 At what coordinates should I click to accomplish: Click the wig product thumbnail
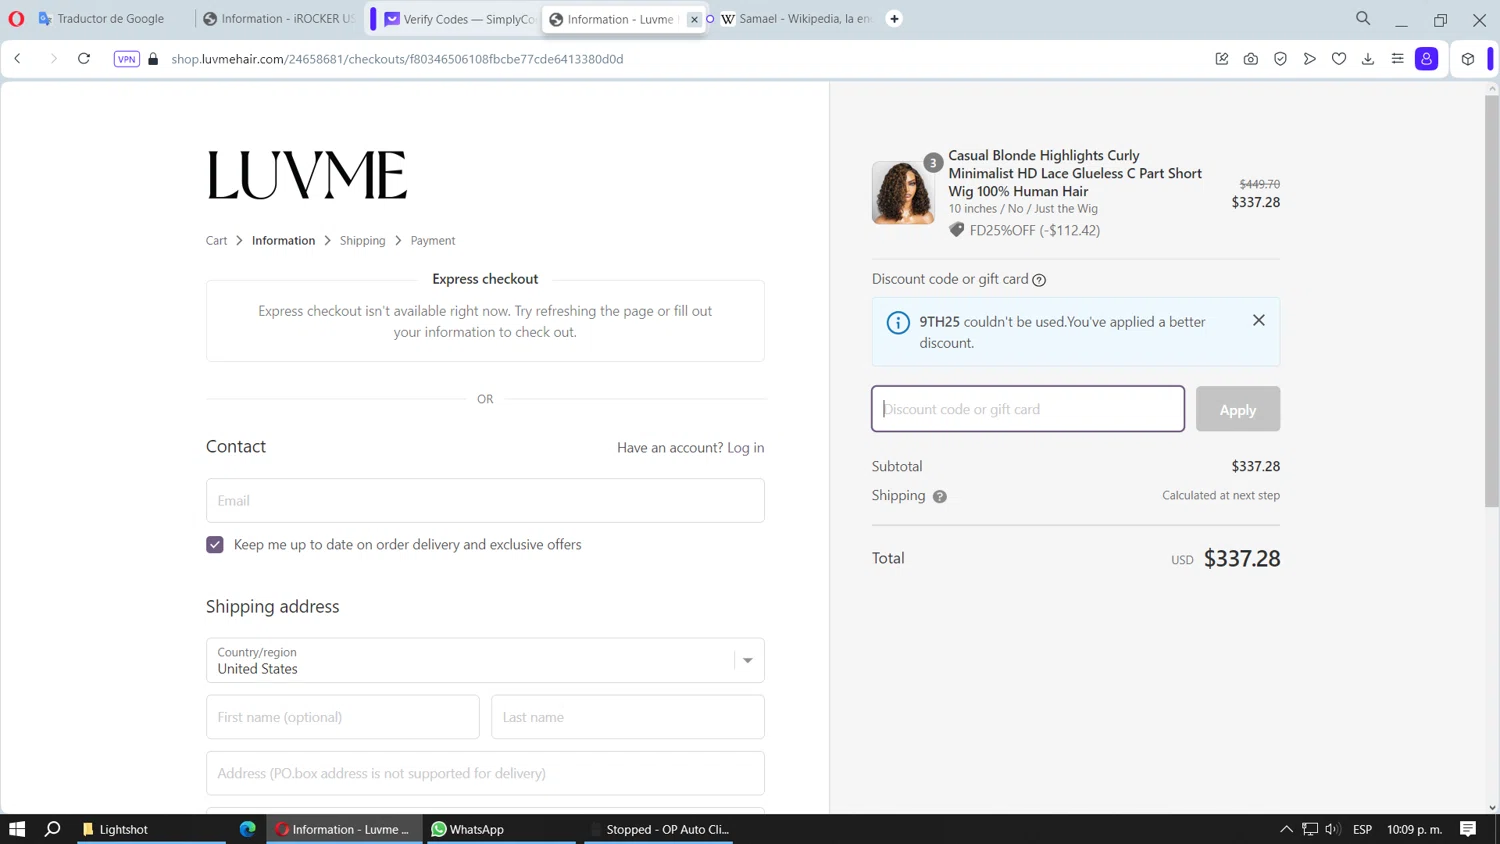click(x=903, y=192)
